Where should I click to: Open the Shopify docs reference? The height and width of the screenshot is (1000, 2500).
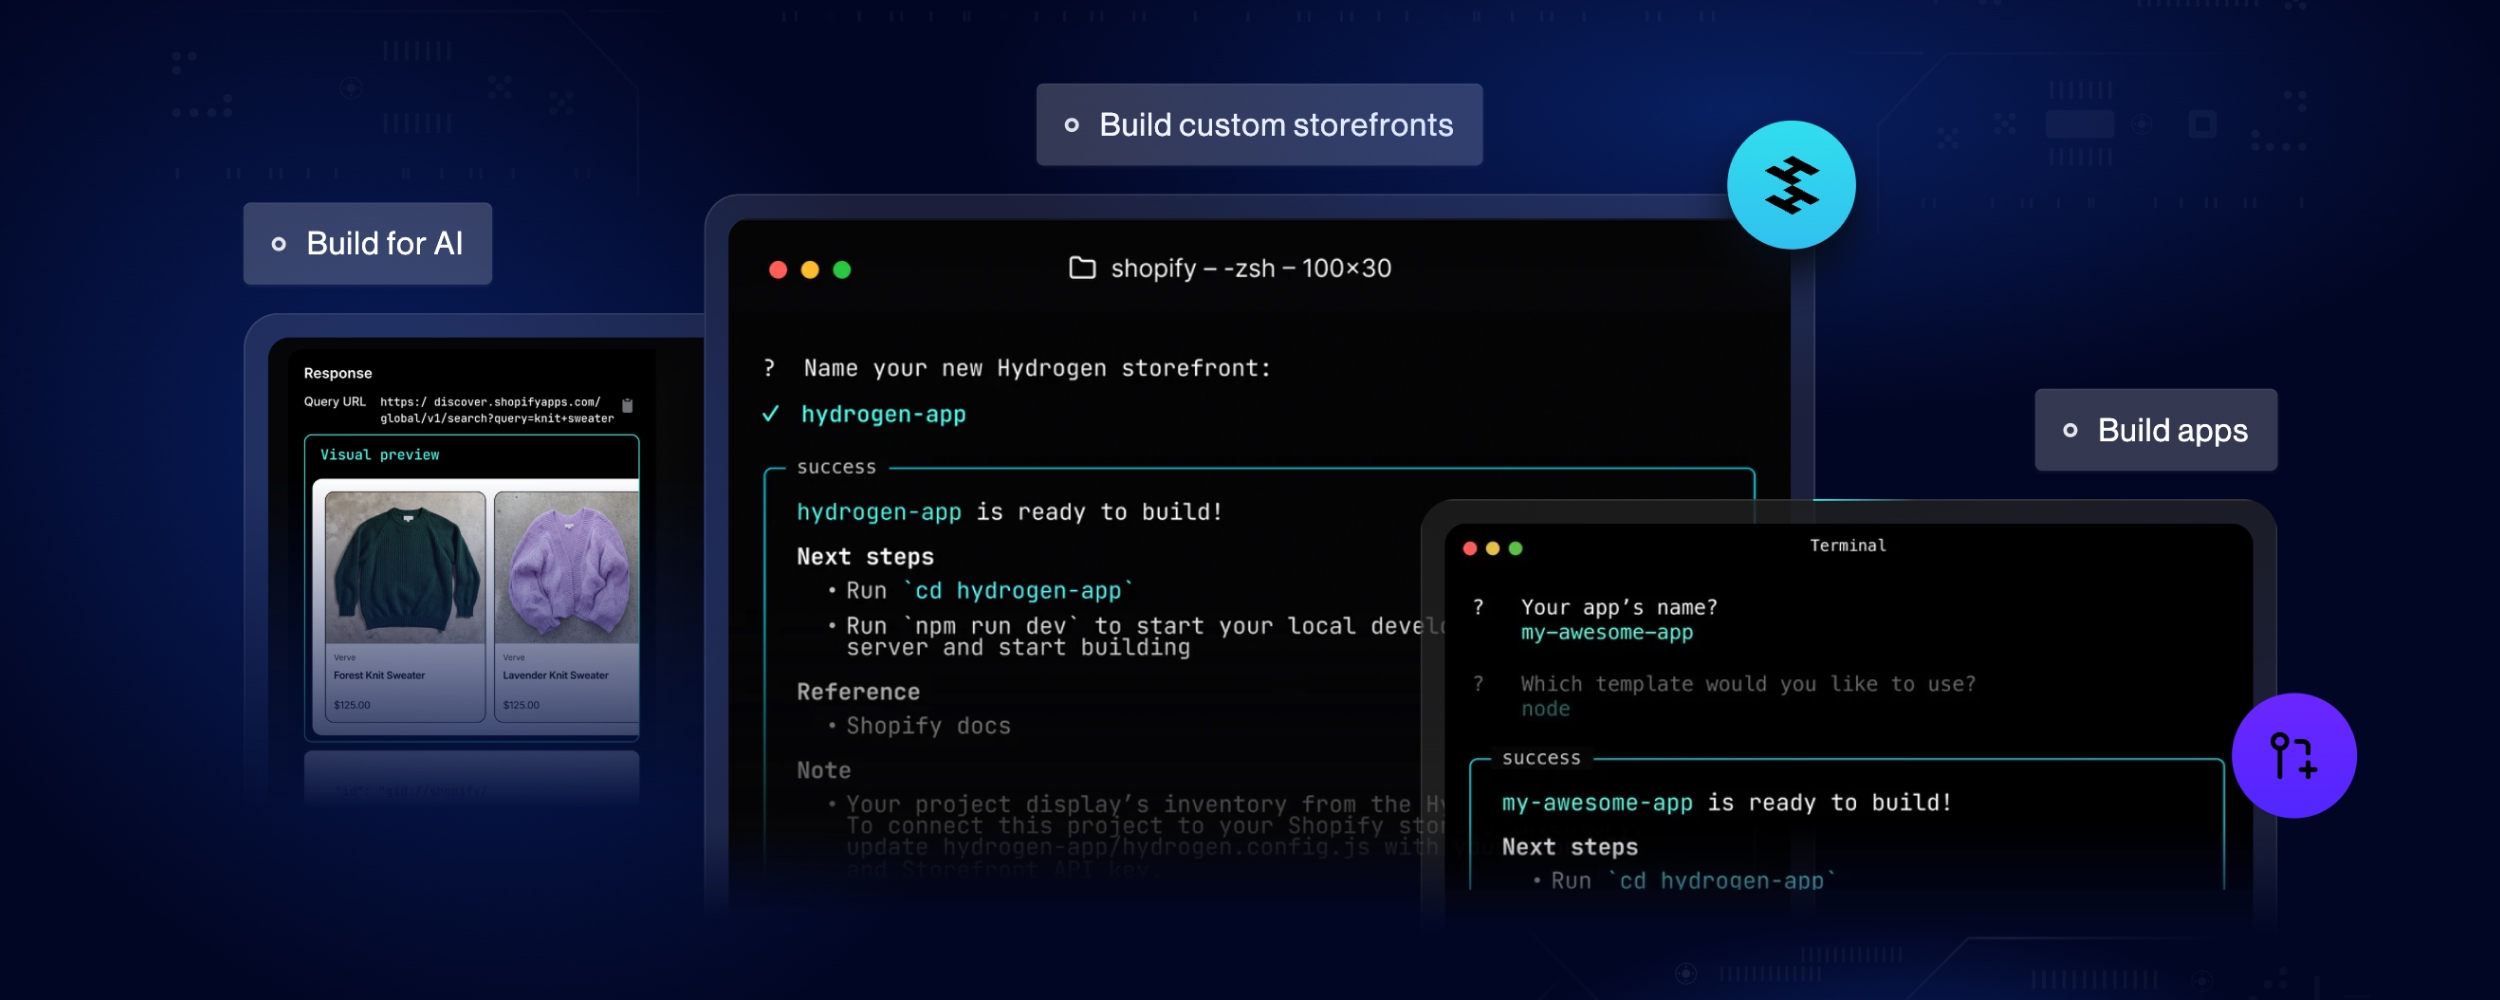tap(928, 726)
